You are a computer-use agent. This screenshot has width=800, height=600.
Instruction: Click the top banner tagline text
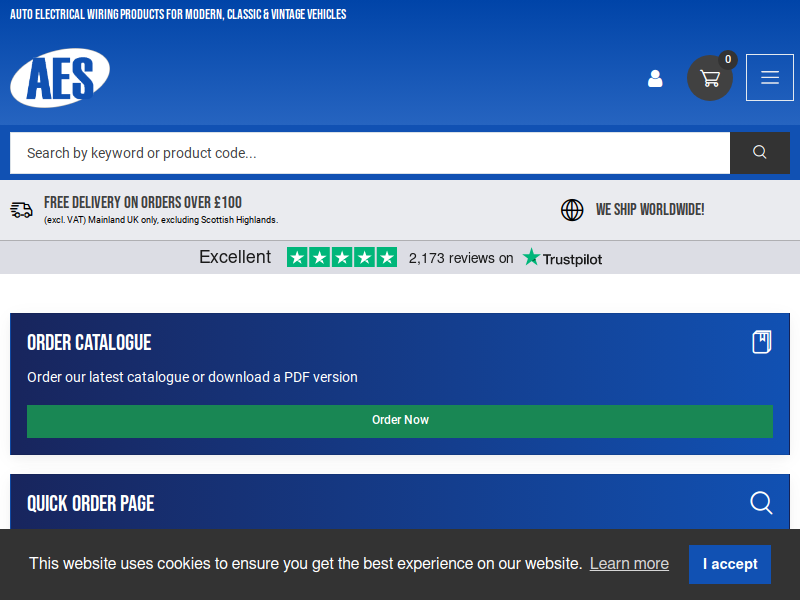pyautogui.click(x=178, y=14)
